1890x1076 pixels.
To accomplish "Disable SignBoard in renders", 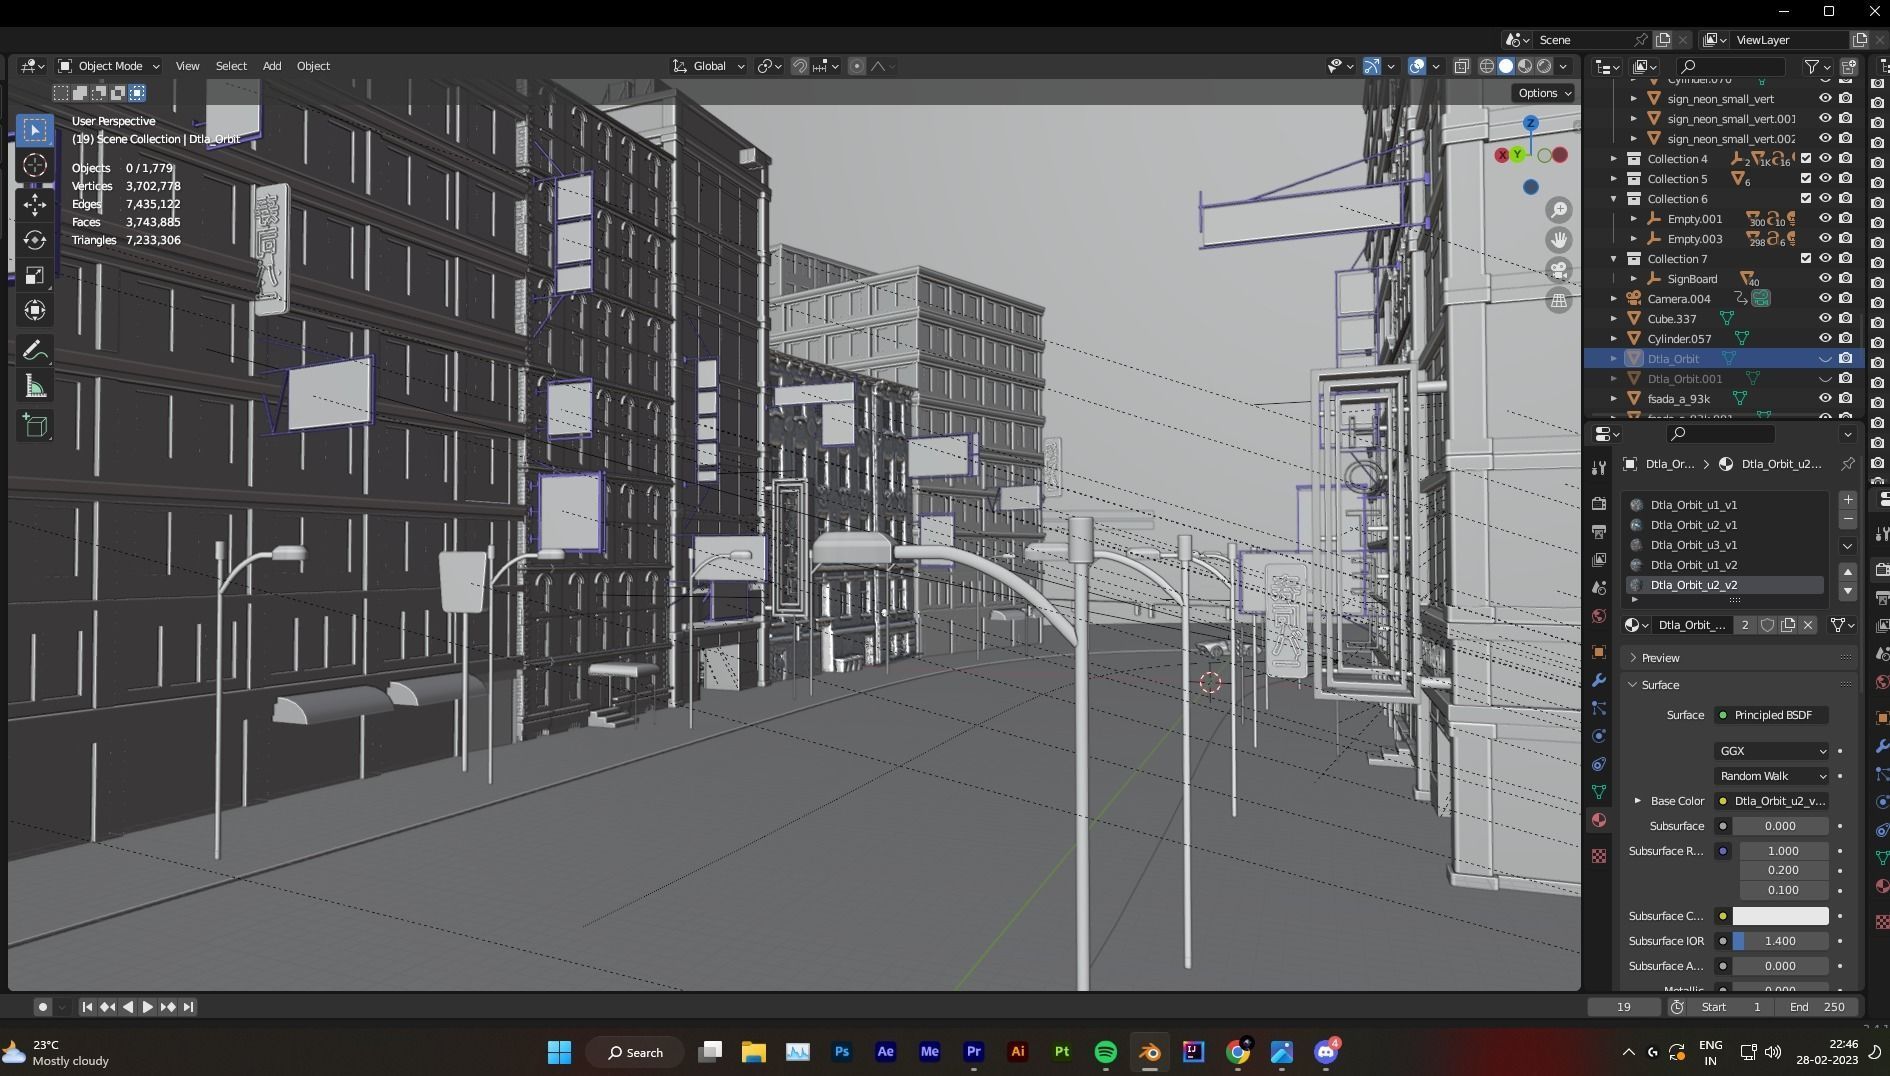I will coord(1846,278).
